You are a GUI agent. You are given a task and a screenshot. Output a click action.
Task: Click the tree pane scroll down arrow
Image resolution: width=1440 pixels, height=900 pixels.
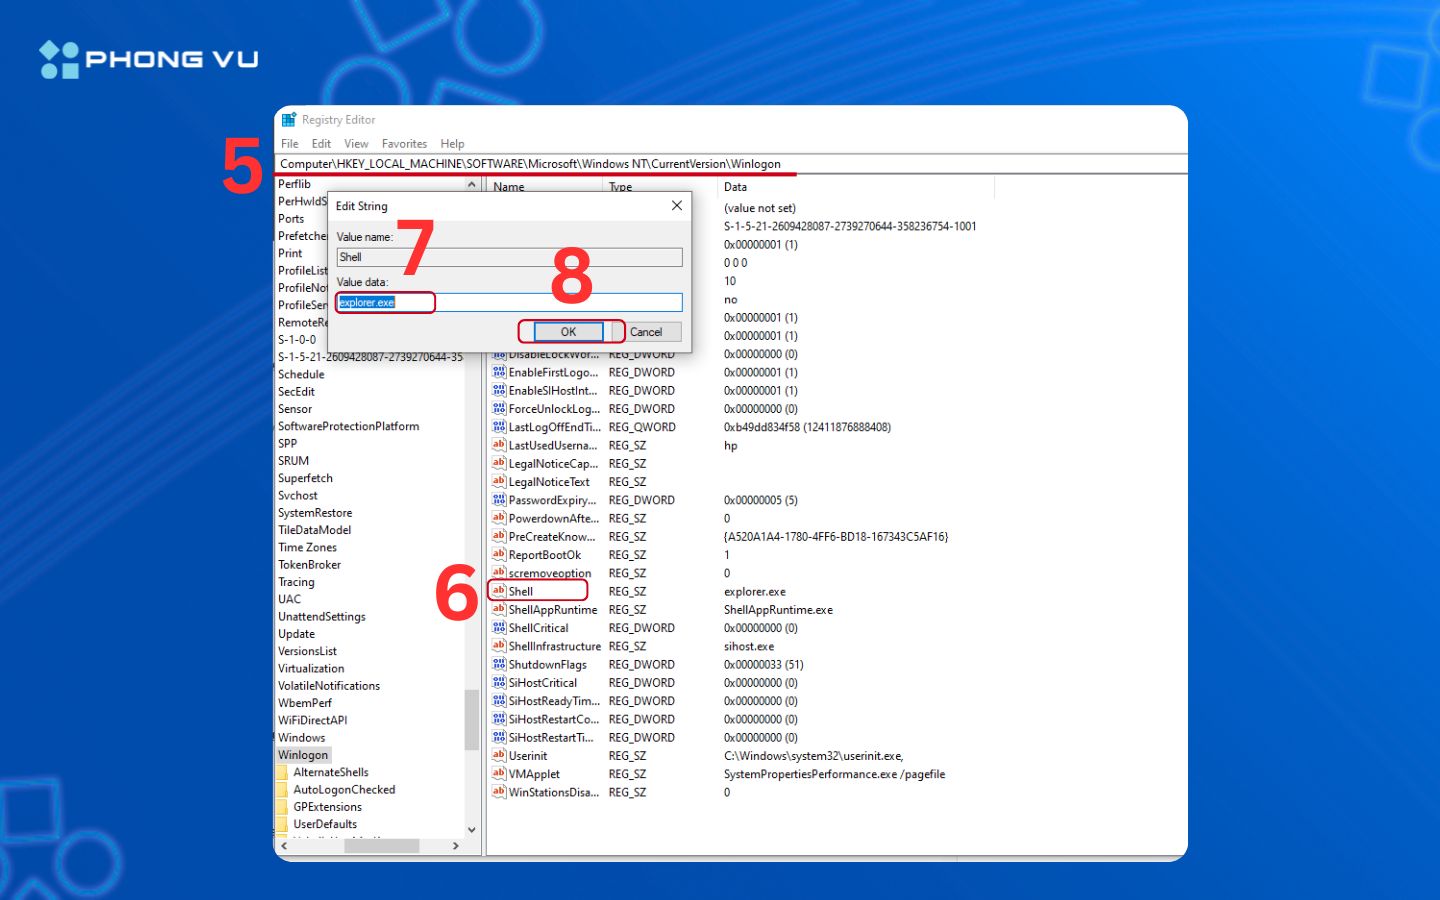pos(472,830)
